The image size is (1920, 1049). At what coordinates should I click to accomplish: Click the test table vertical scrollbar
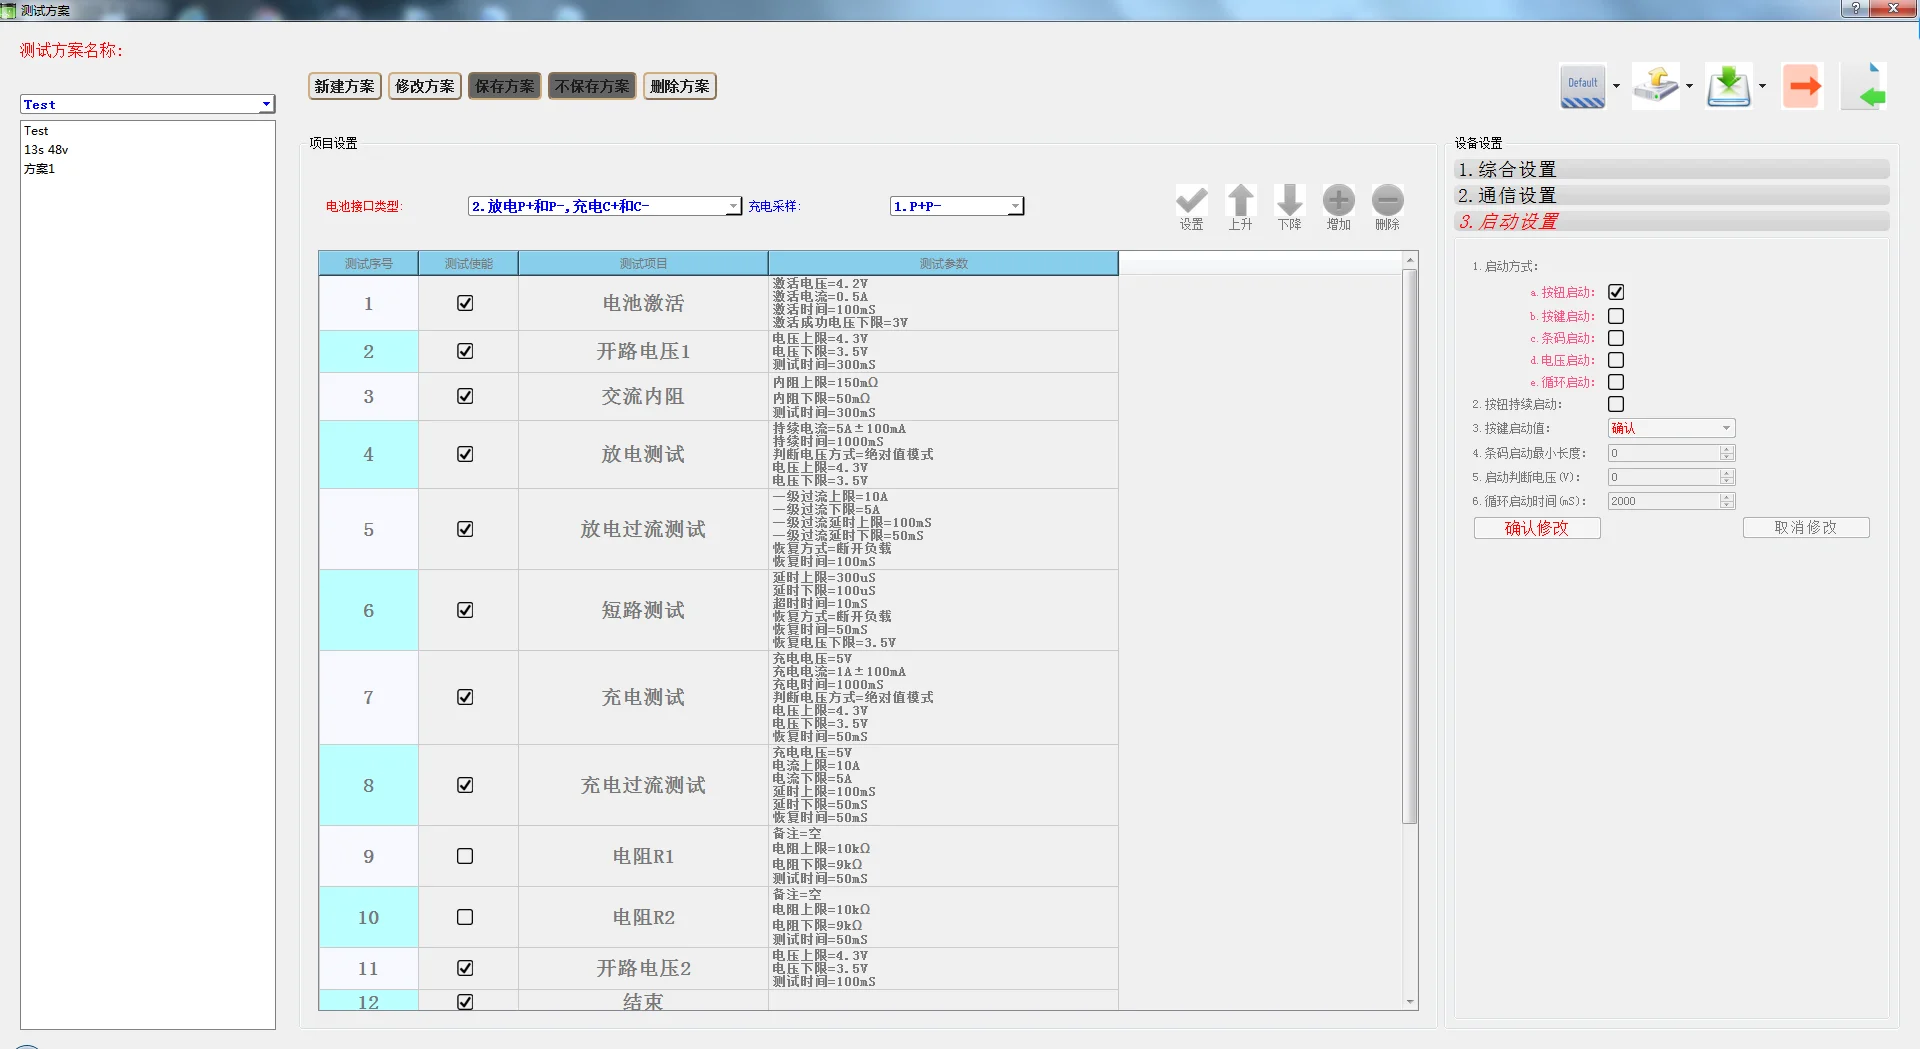tap(1410, 546)
